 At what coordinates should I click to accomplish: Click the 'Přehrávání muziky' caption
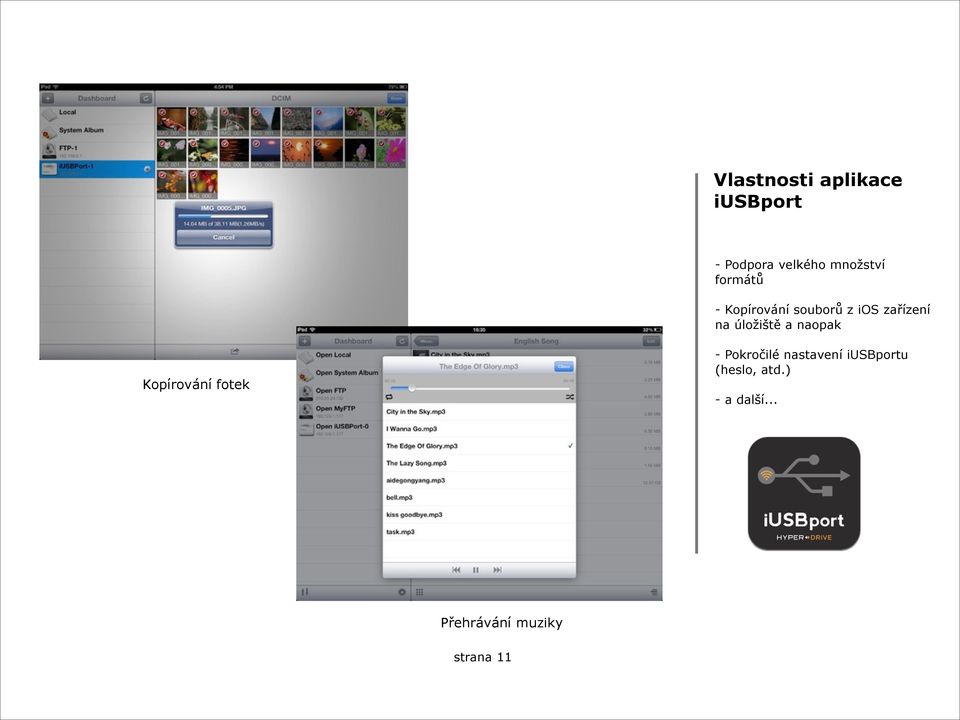pos(501,623)
